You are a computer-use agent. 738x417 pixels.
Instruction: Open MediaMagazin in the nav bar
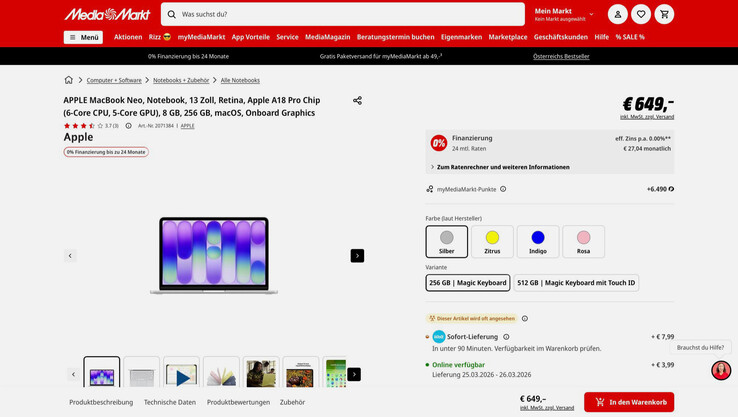pos(328,37)
